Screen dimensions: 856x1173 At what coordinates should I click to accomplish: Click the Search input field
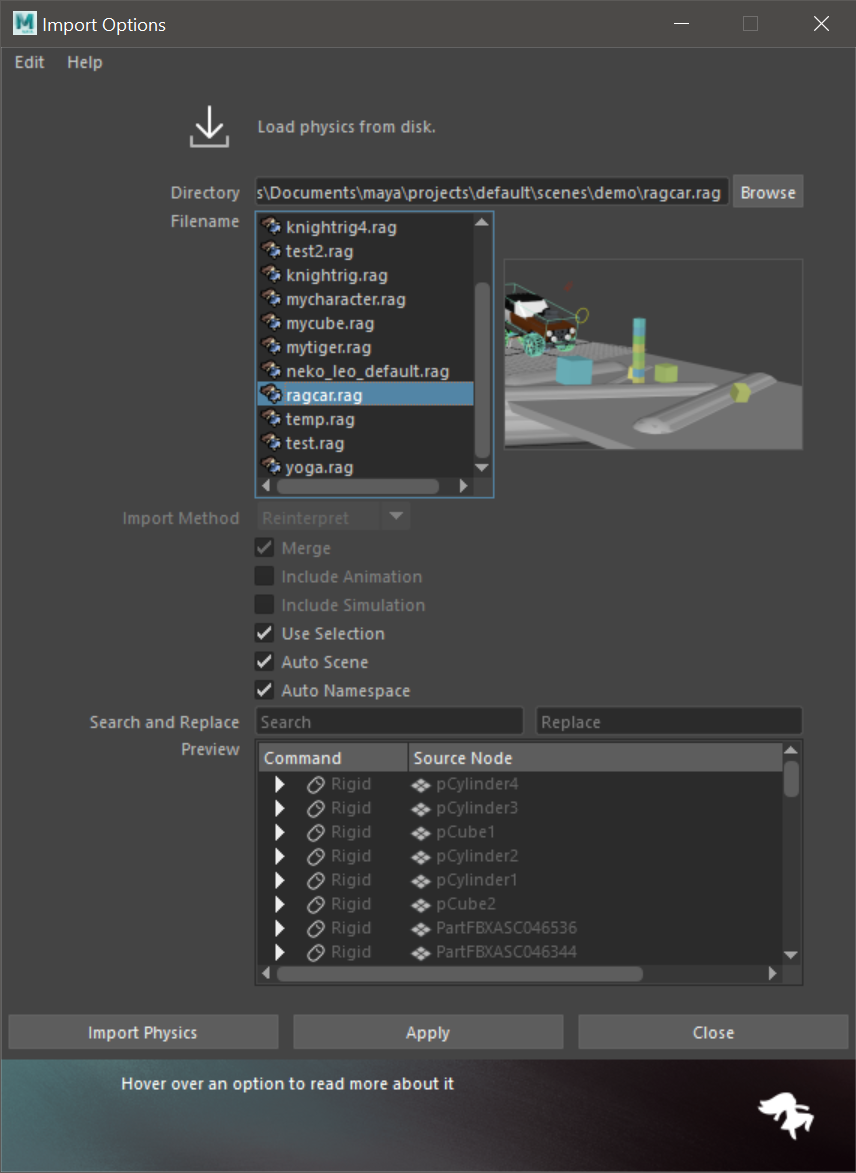389,722
